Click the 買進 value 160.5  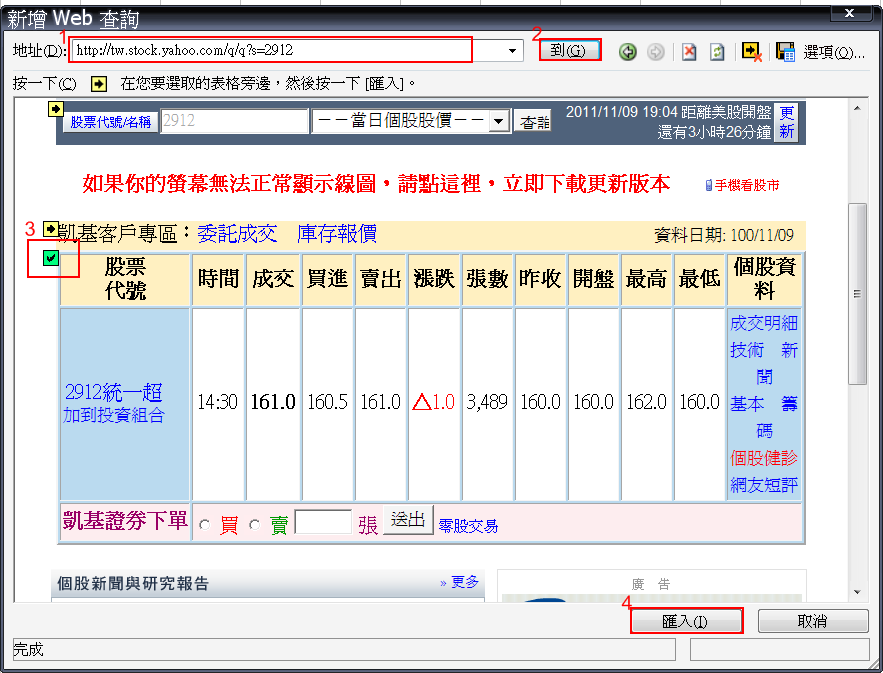click(x=327, y=402)
